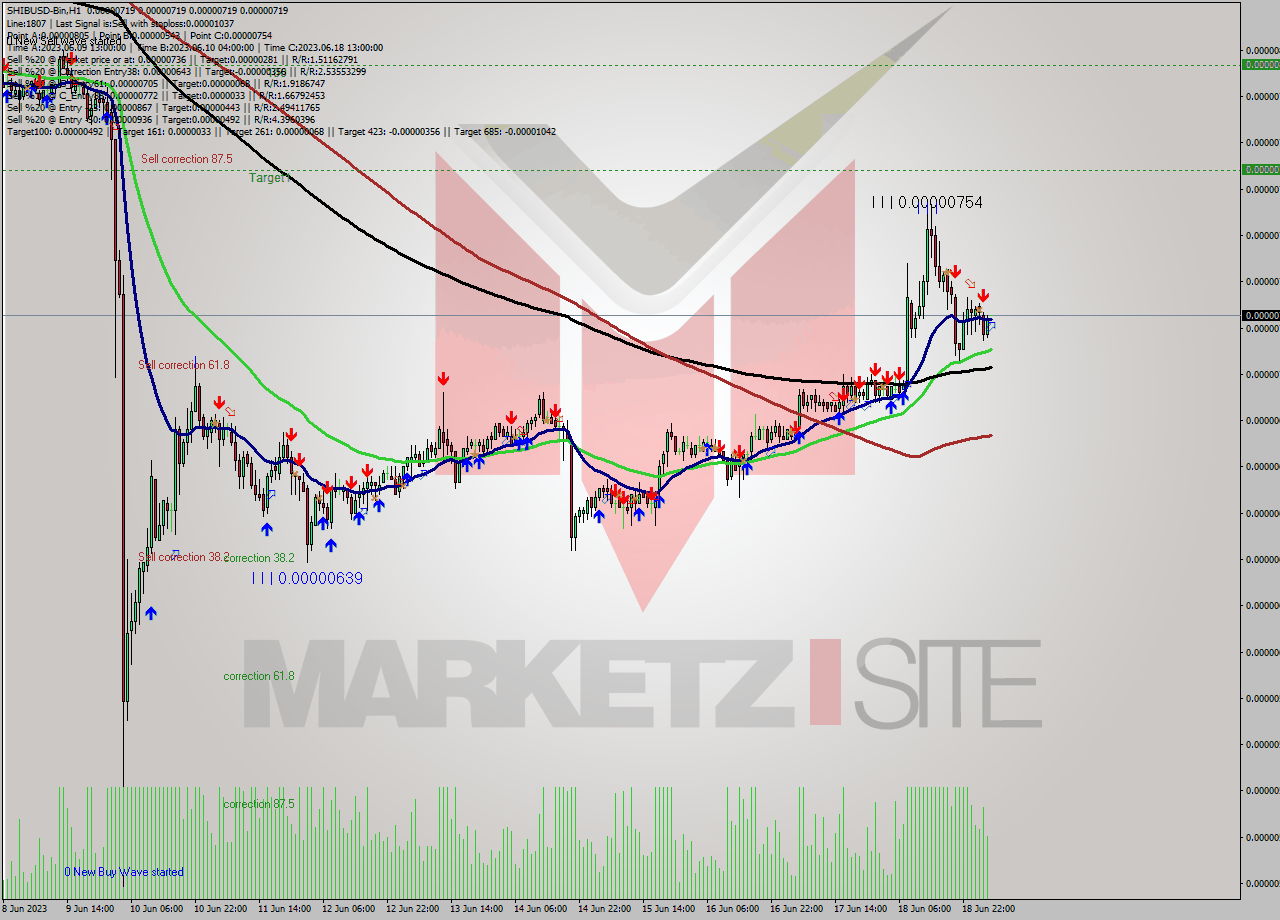Click the '14 Jun 06:00' time axis label
Screen dimensions: 1280x920
pos(539,908)
